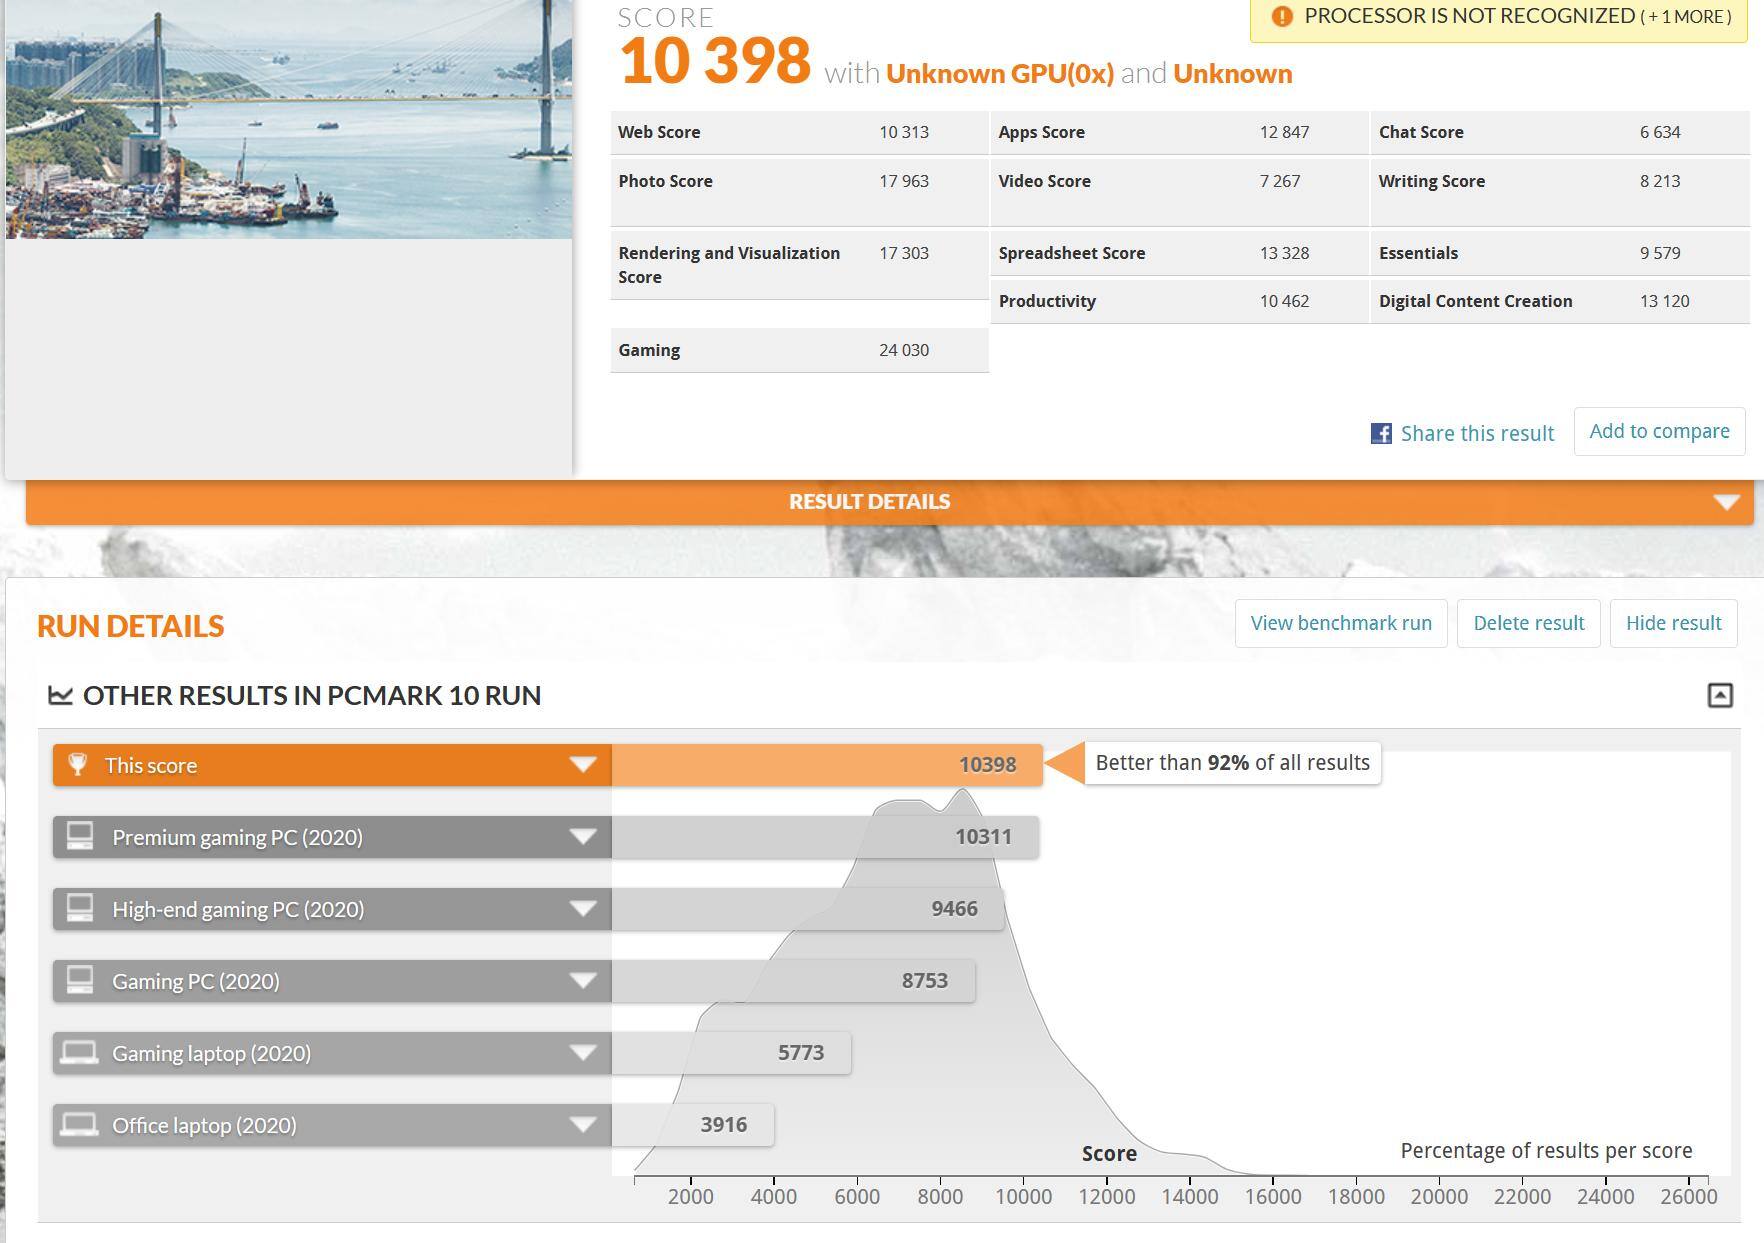Click the orange warning icon in processor alert
The image size is (1764, 1243).
[1281, 16]
